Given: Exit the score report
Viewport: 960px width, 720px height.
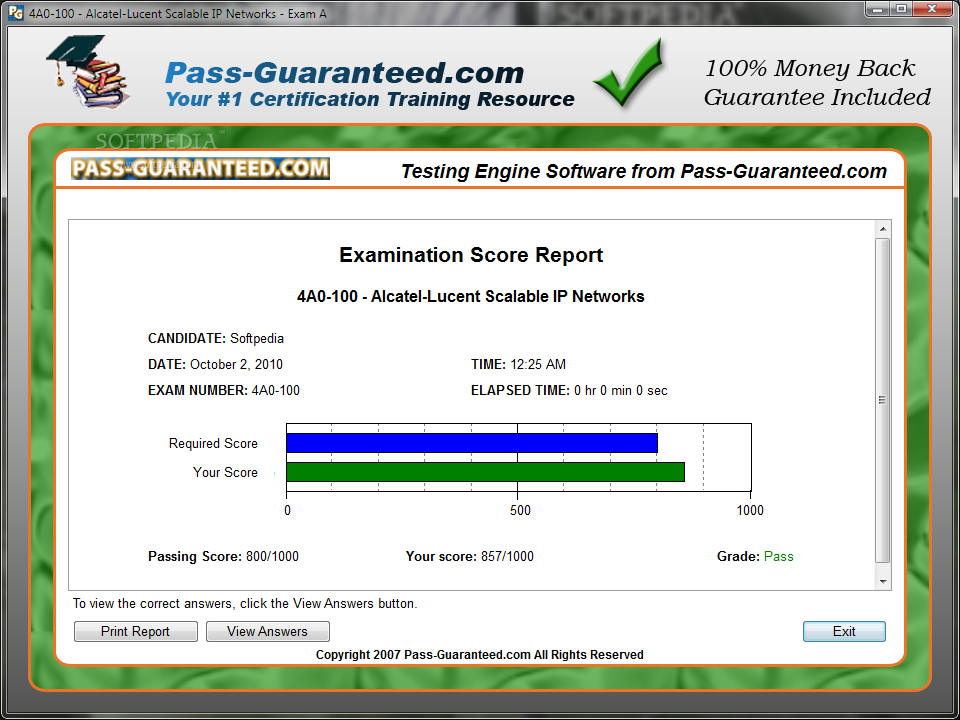Looking at the screenshot, I should point(844,631).
